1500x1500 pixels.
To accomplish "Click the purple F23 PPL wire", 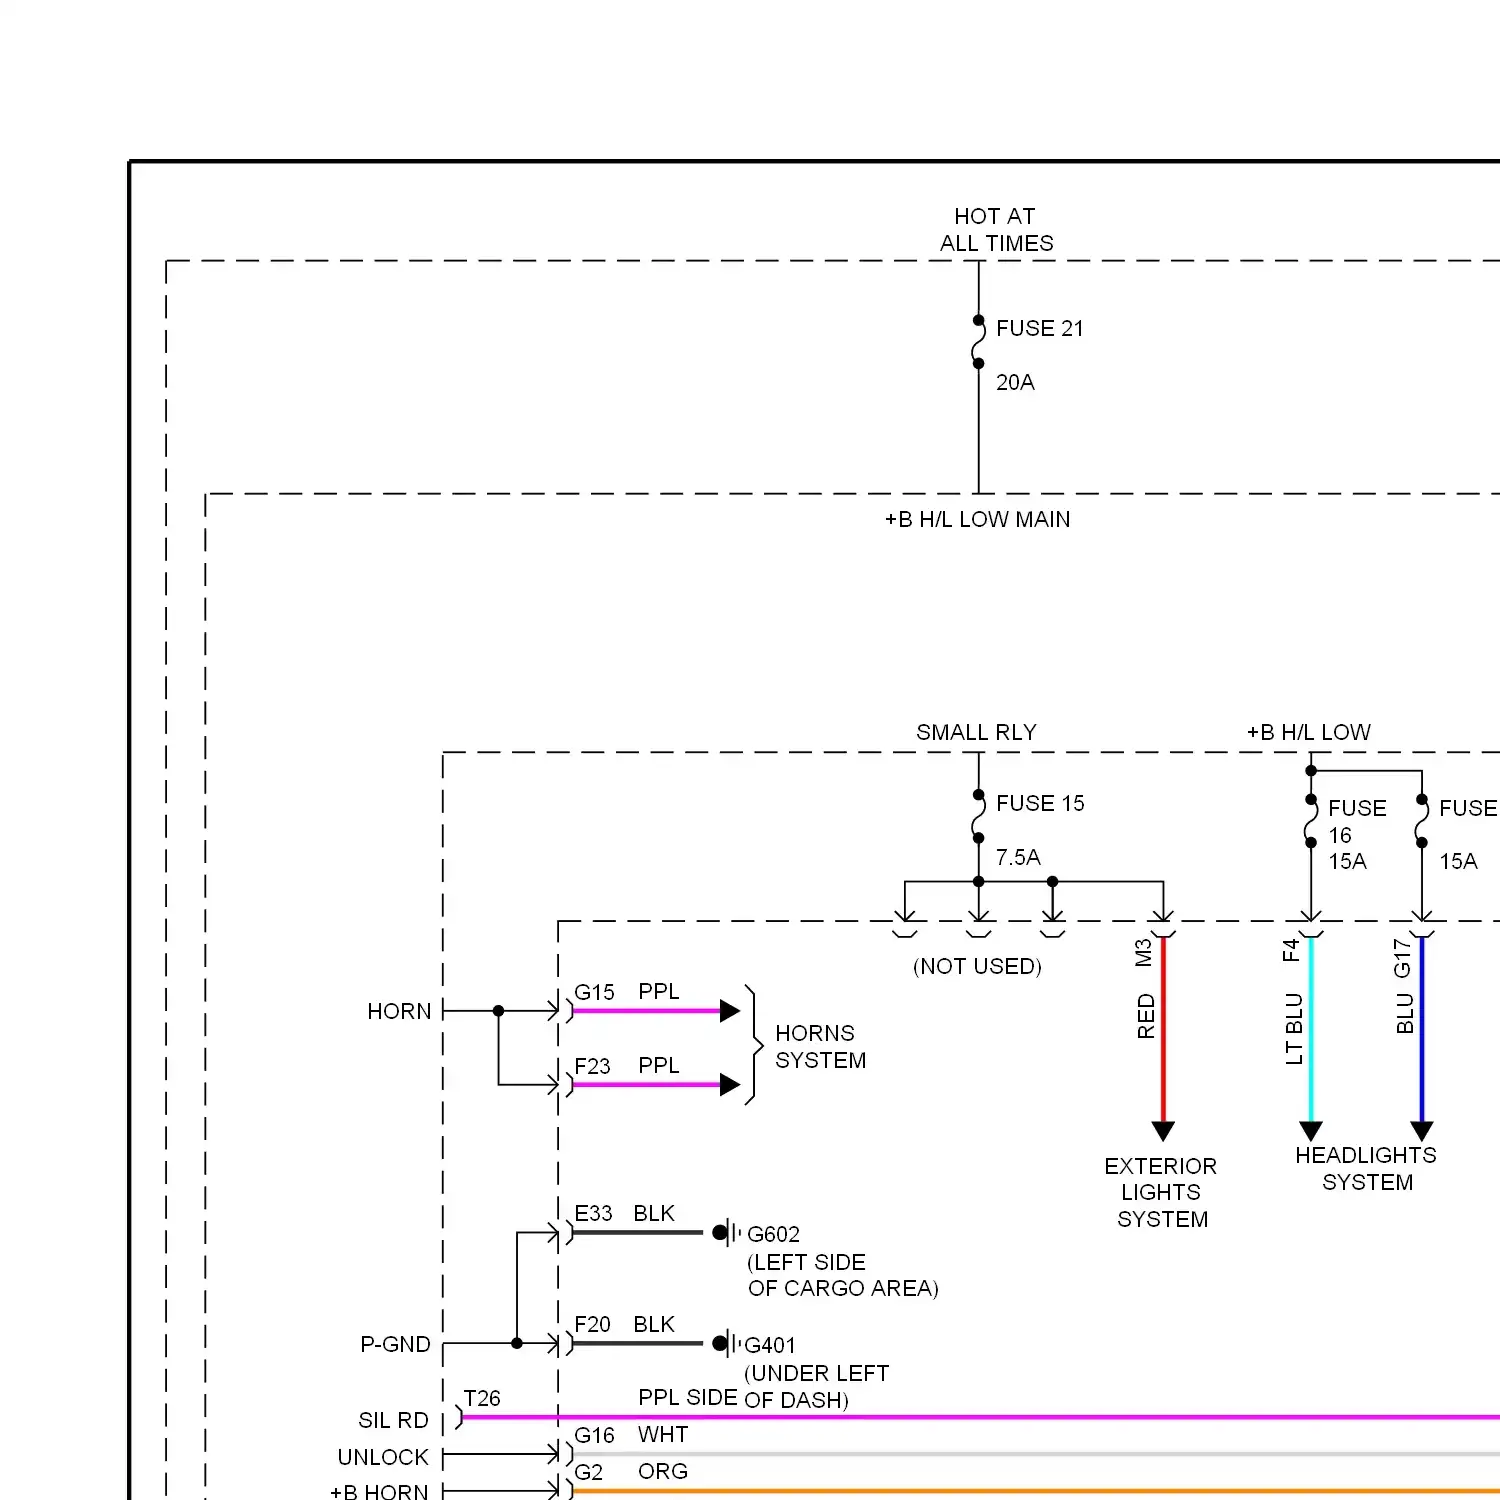I will (647, 1085).
